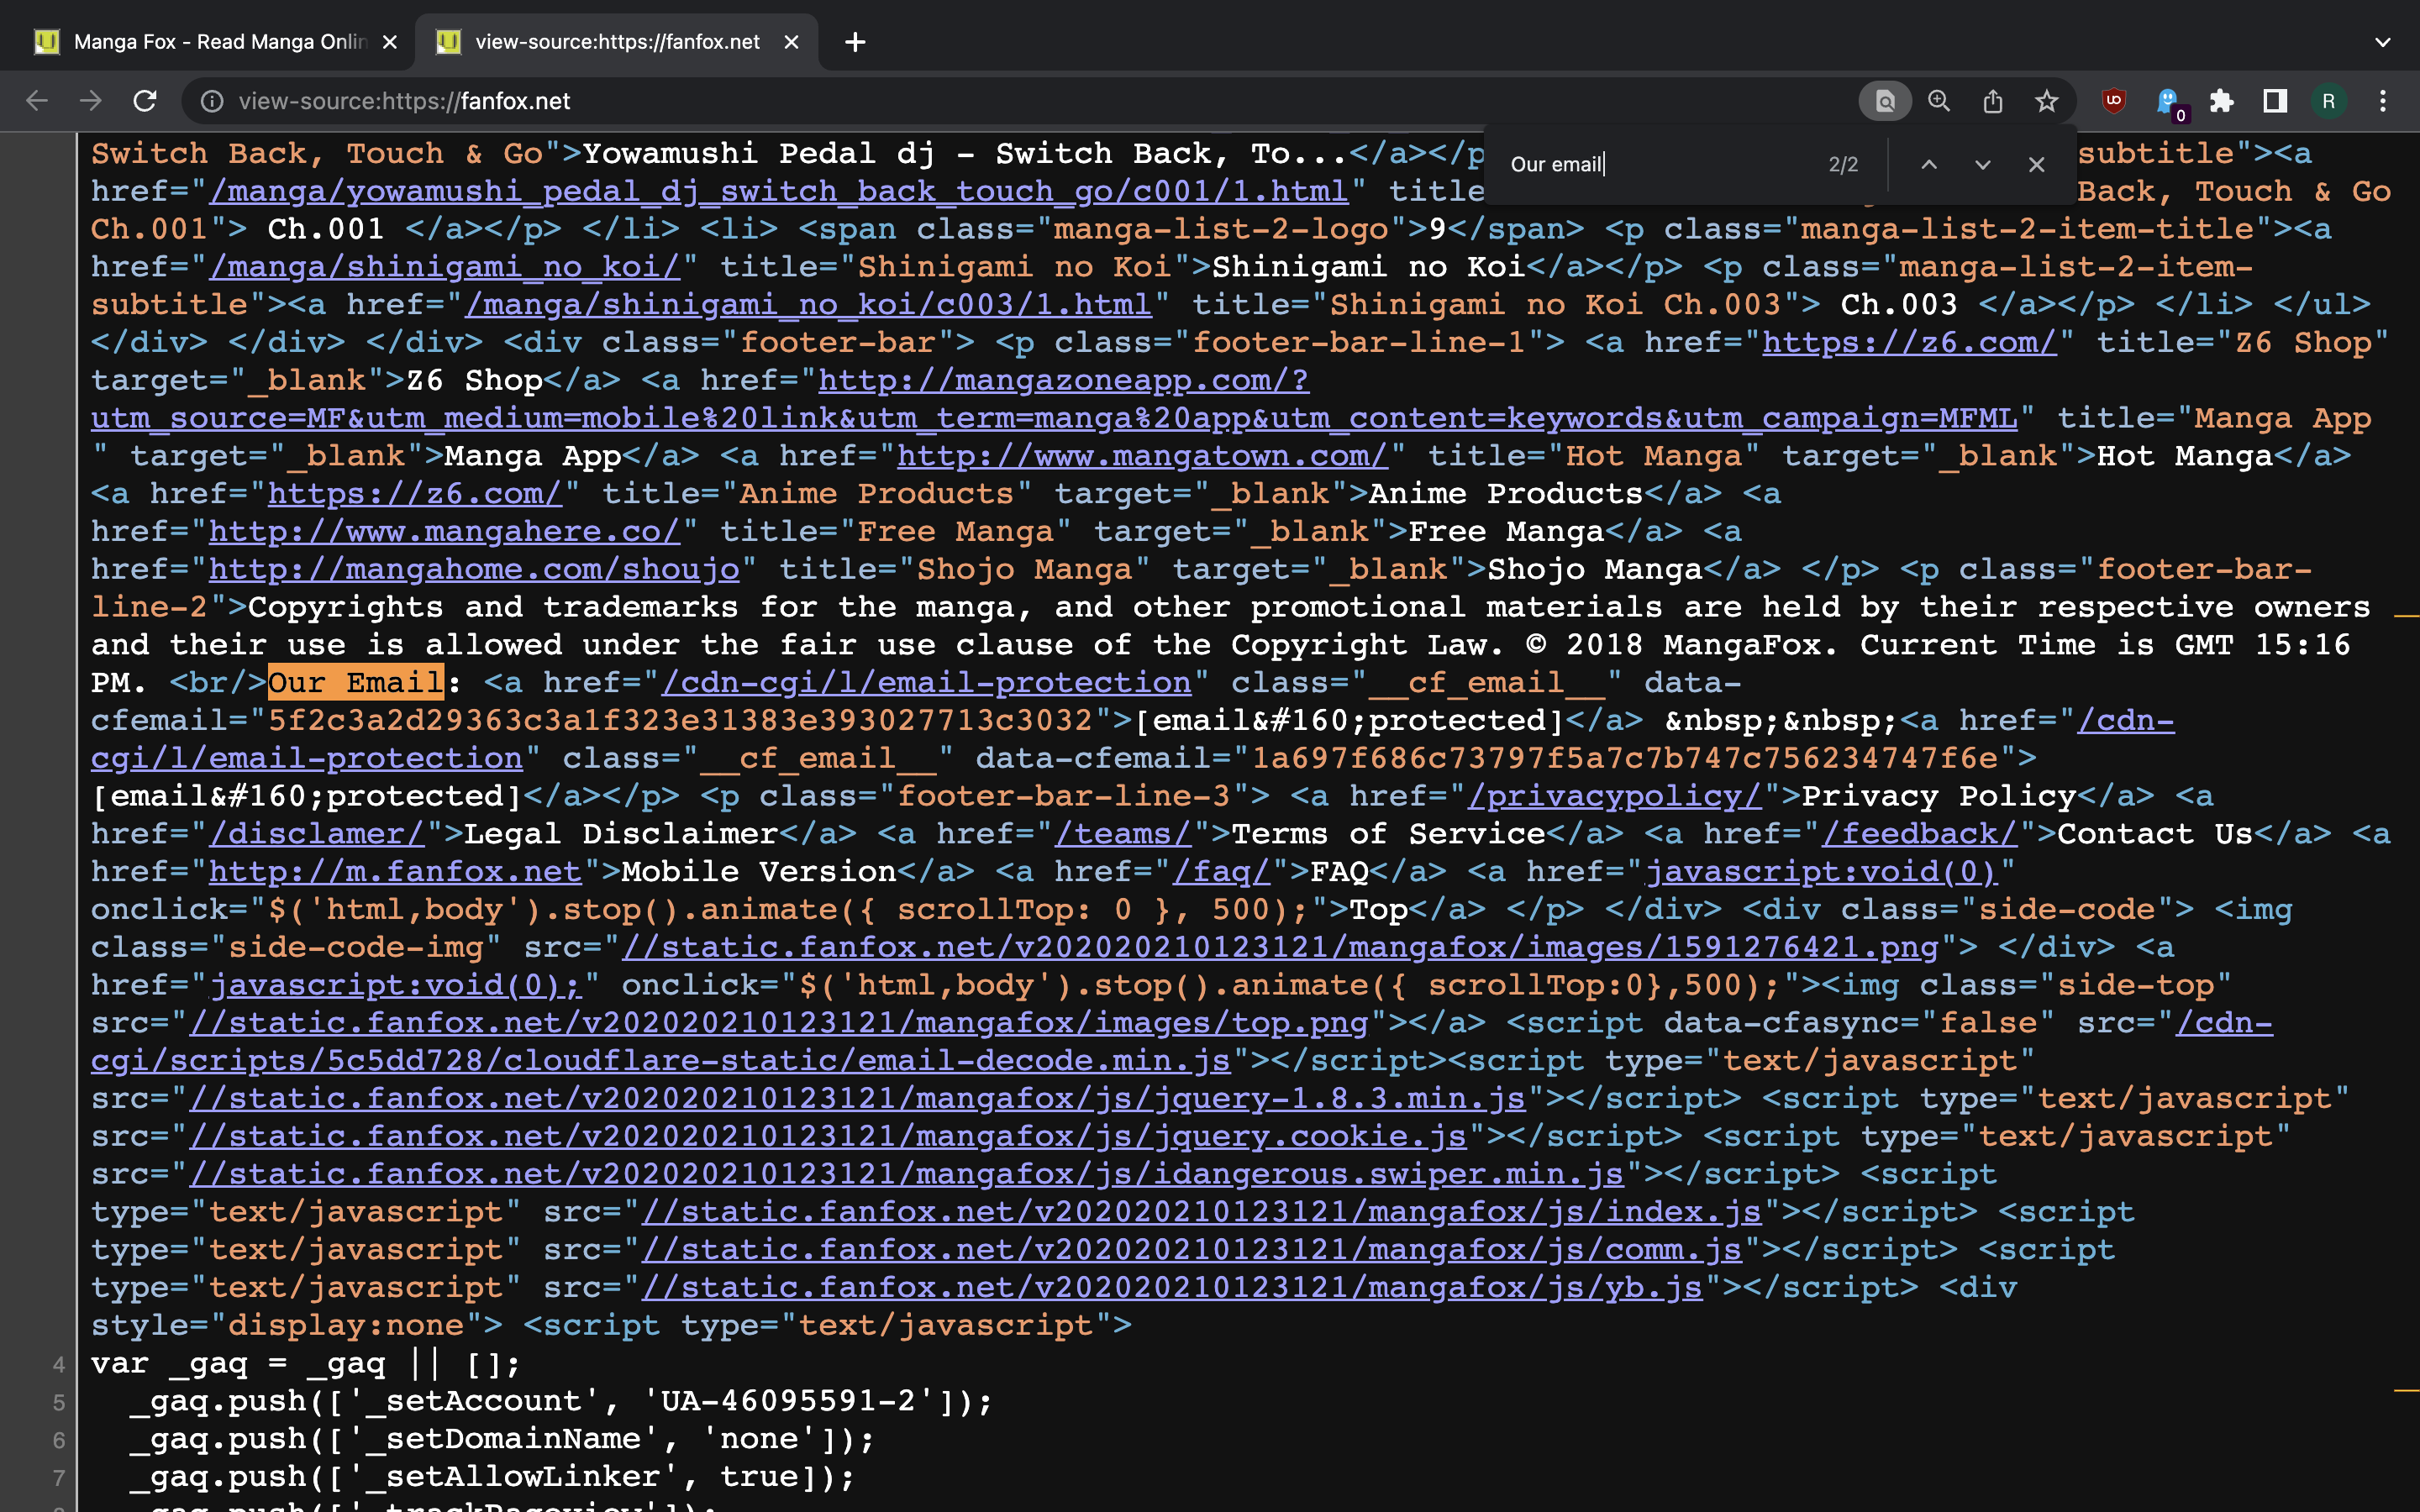2420x1512 pixels.
Task: Open the /faq/ link
Action: [x=1221, y=872]
